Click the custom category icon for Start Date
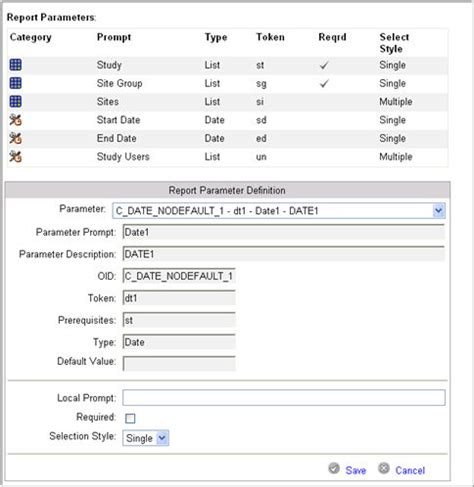 16,120
